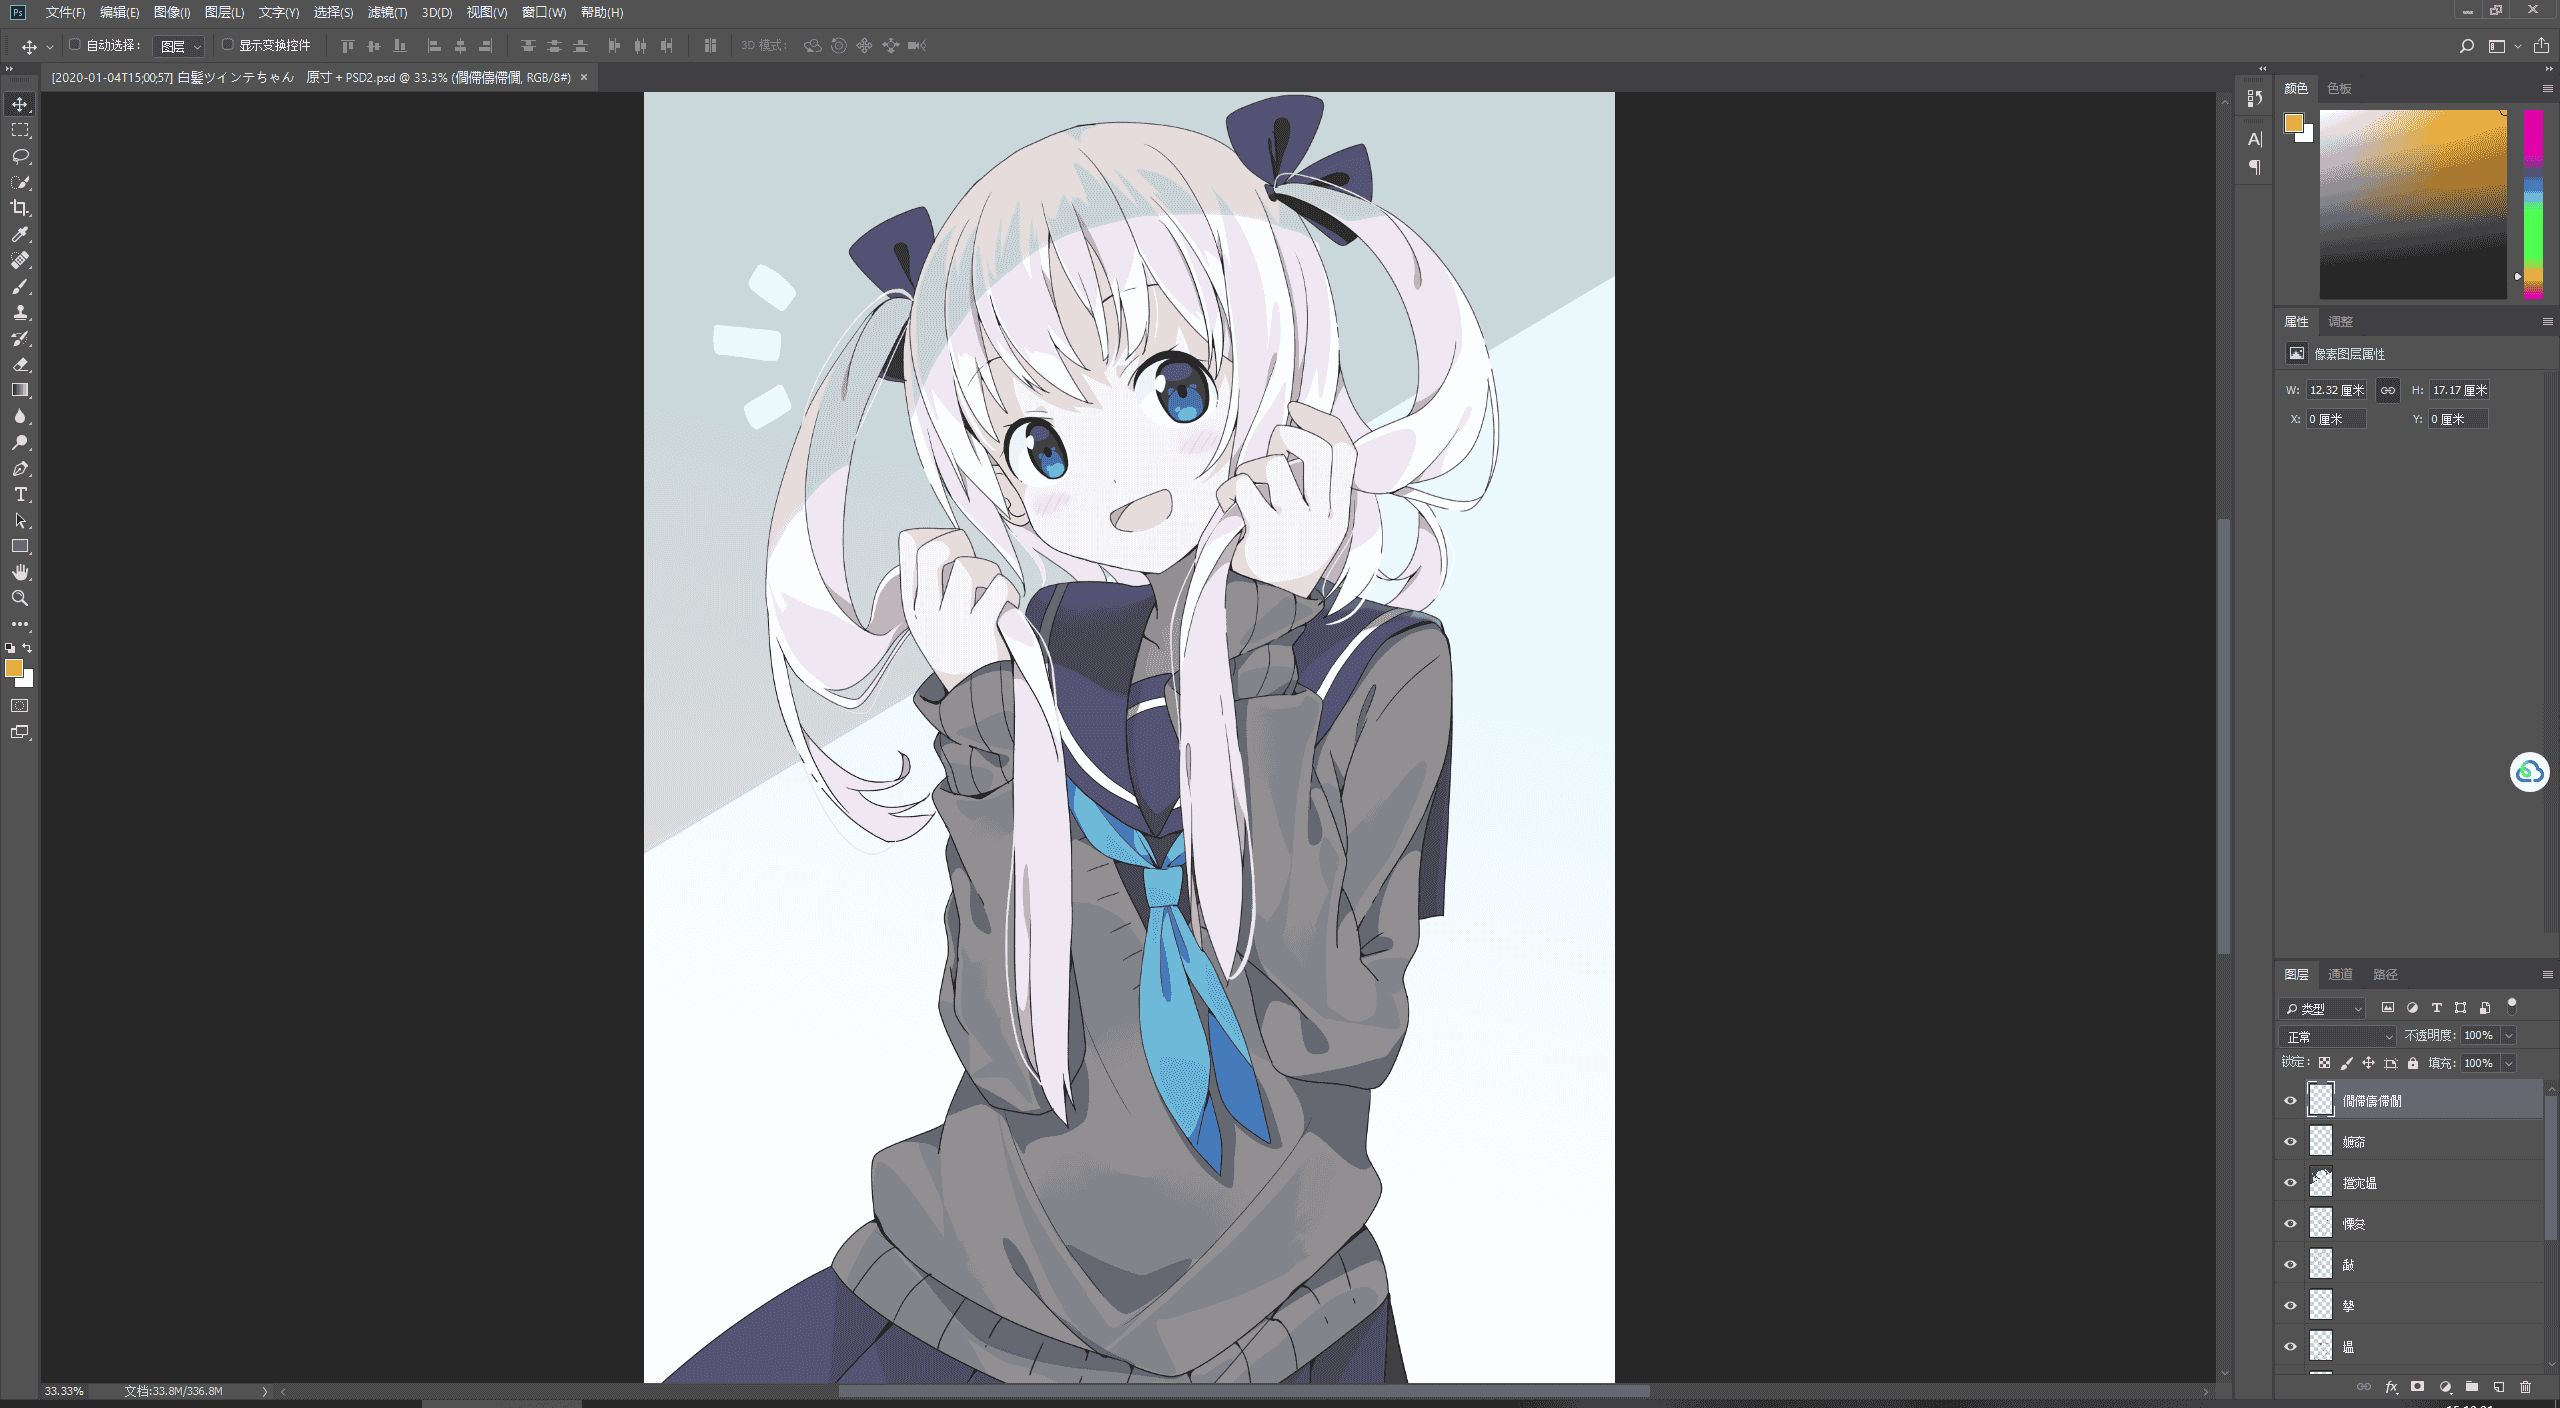Open the Paragraph panel icon
Viewport: 2560px width, 1408px height.
click(2254, 167)
